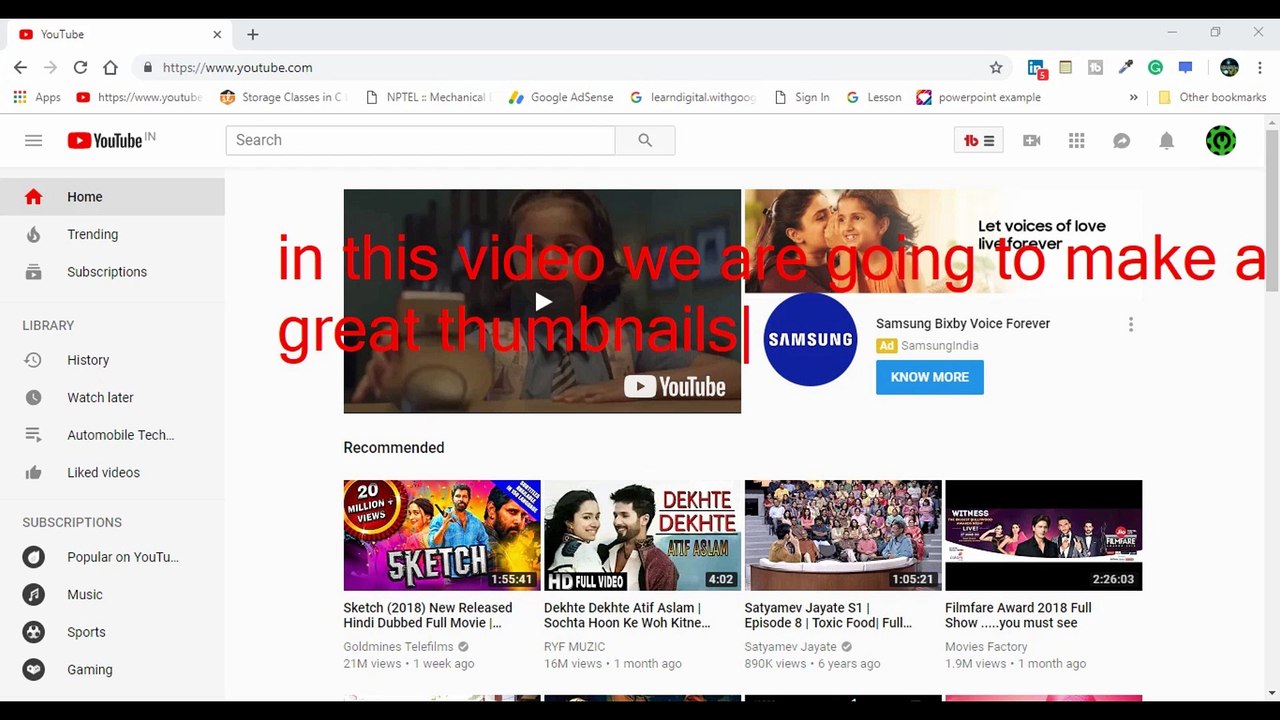Open the Movies Factory channel
The height and width of the screenshot is (720, 1280).
click(x=986, y=647)
